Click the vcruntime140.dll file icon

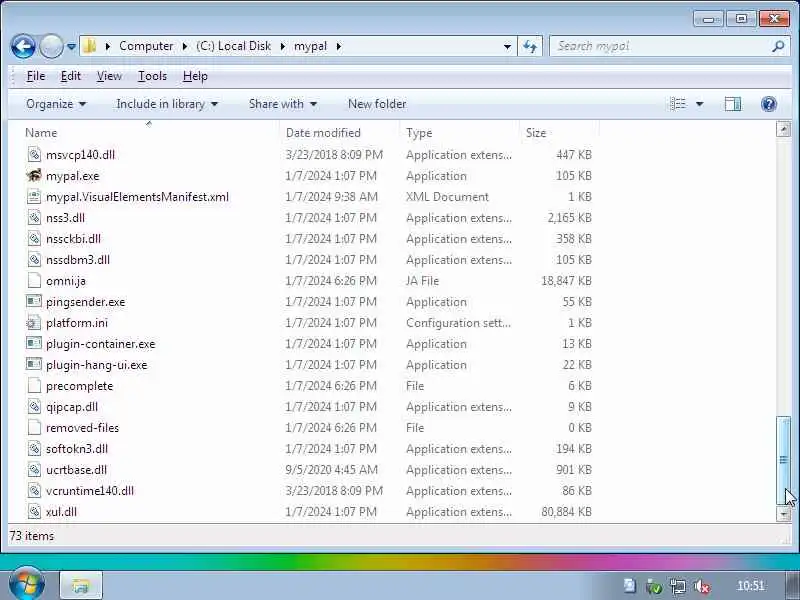[34, 491]
